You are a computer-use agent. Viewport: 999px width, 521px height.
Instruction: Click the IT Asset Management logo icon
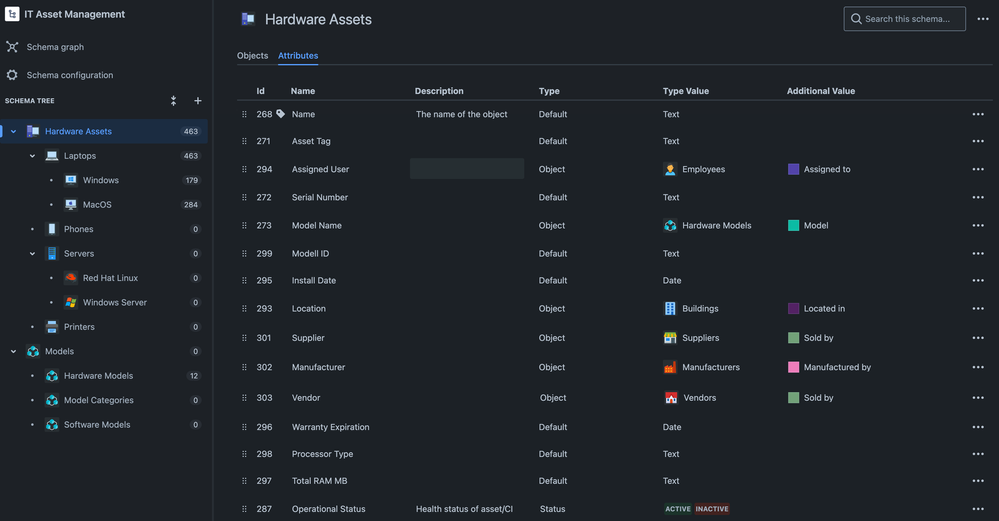tap(12, 14)
